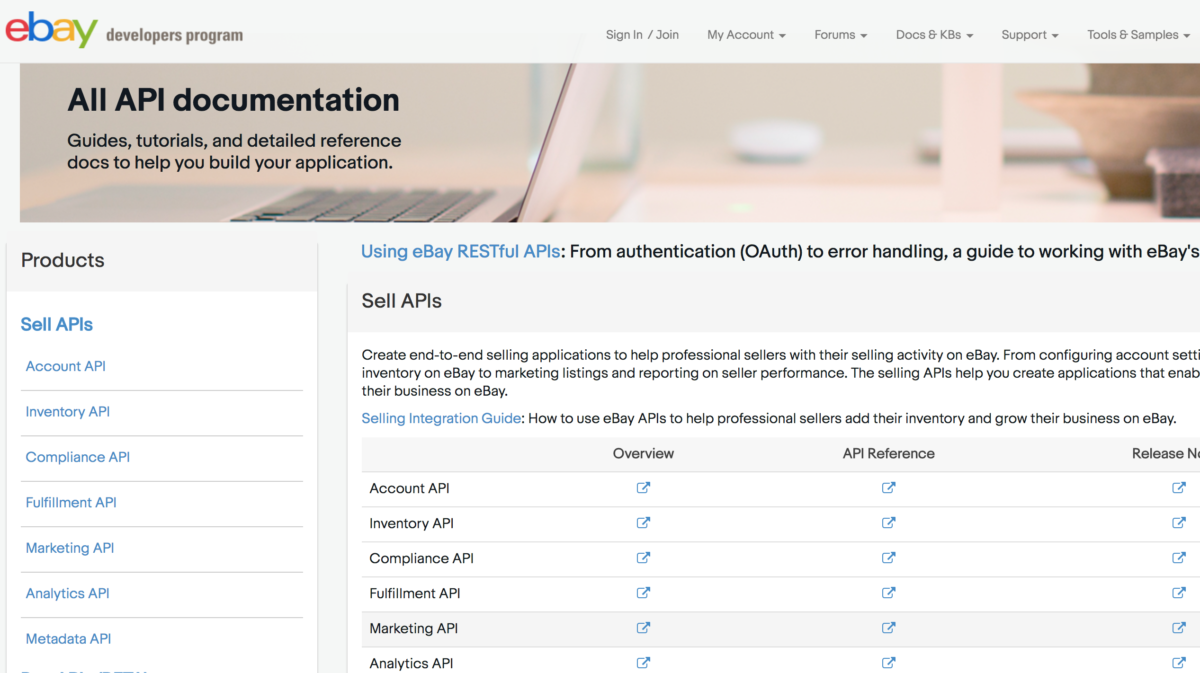Open the Inventory API Reference external link
This screenshot has height=673, width=1200.
point(888,523)
